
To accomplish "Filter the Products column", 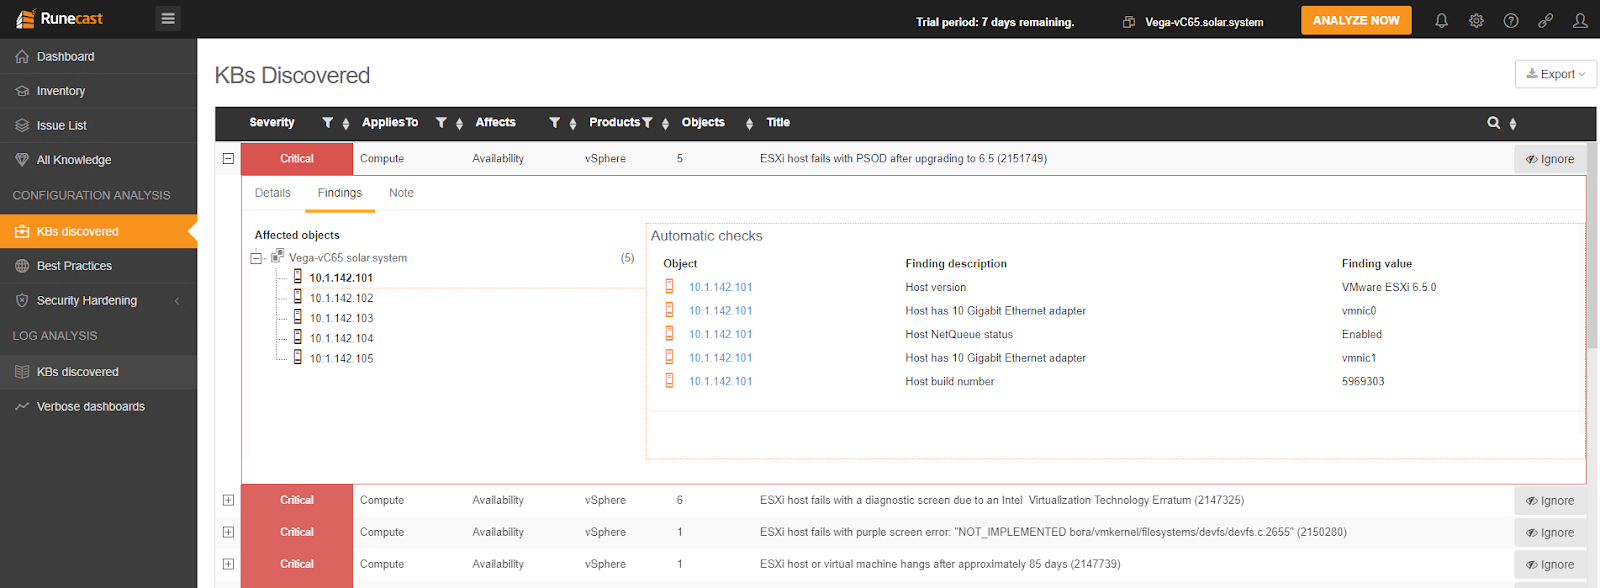I will (647, 123).
